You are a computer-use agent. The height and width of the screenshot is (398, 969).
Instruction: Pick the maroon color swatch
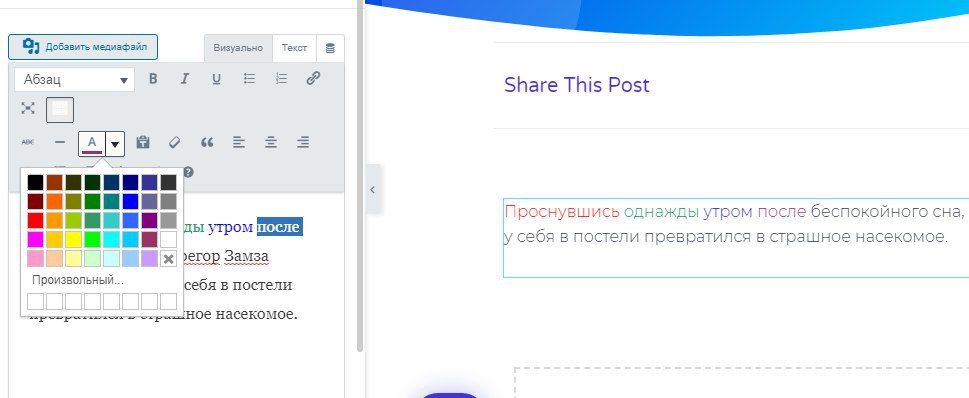pos(35,201)
